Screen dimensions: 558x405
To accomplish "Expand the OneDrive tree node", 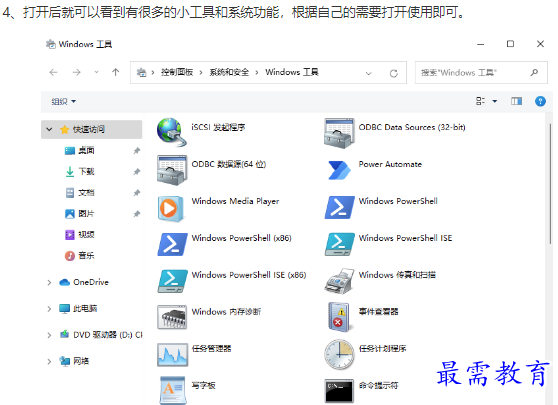I will [49, 283].
